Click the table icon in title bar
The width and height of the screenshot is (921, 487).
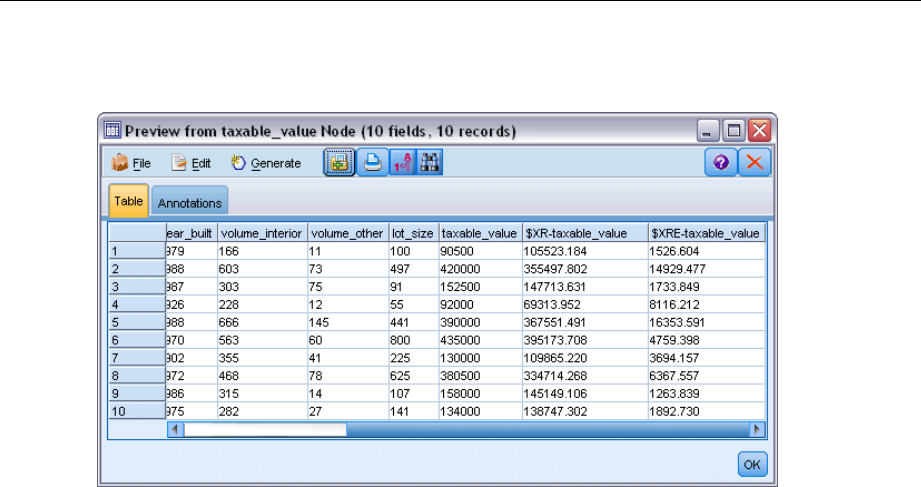[113, 130]
